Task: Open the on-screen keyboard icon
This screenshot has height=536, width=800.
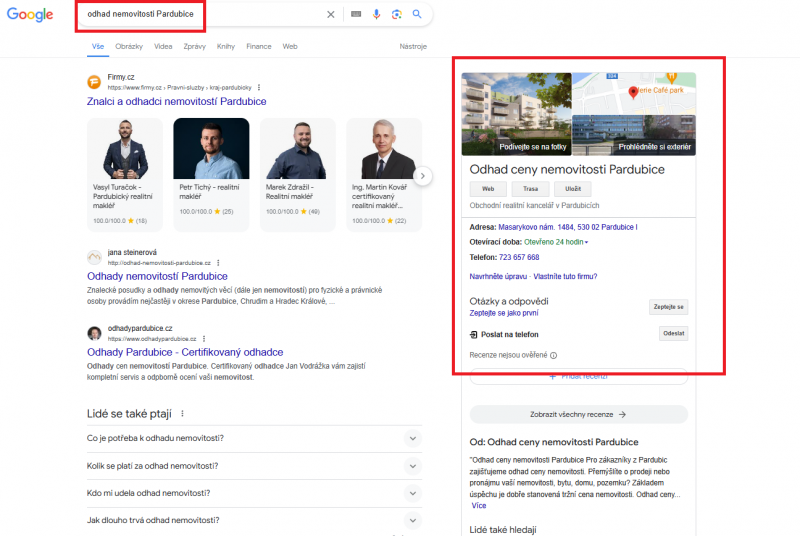Action: coord(356,14)
